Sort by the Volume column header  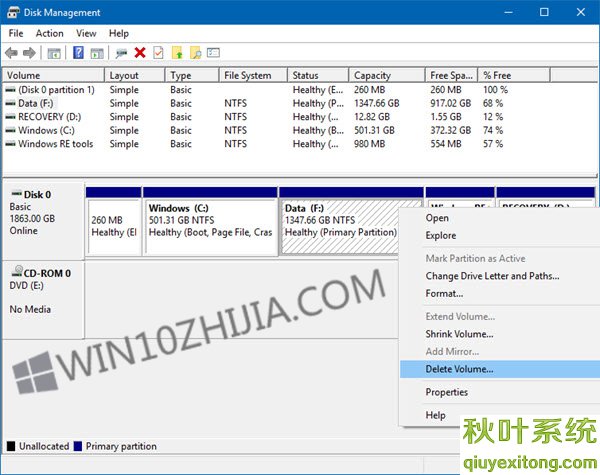point(53,75)
